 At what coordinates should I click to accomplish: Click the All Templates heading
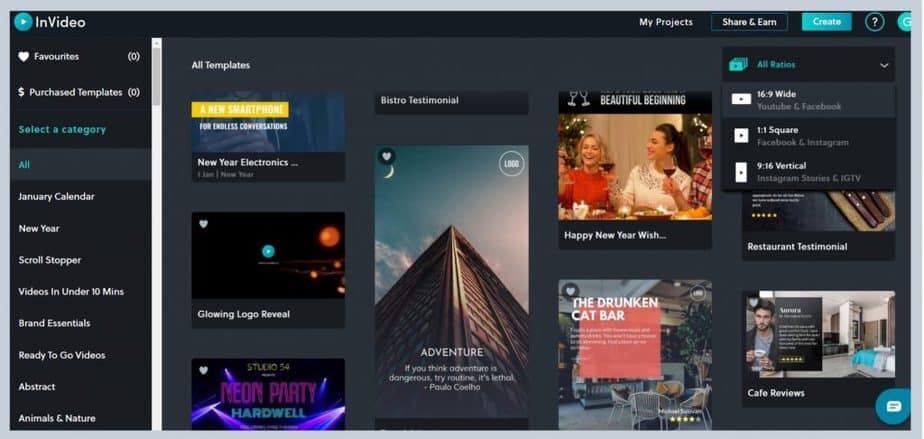pyautogui.click(x=220, y=65)
